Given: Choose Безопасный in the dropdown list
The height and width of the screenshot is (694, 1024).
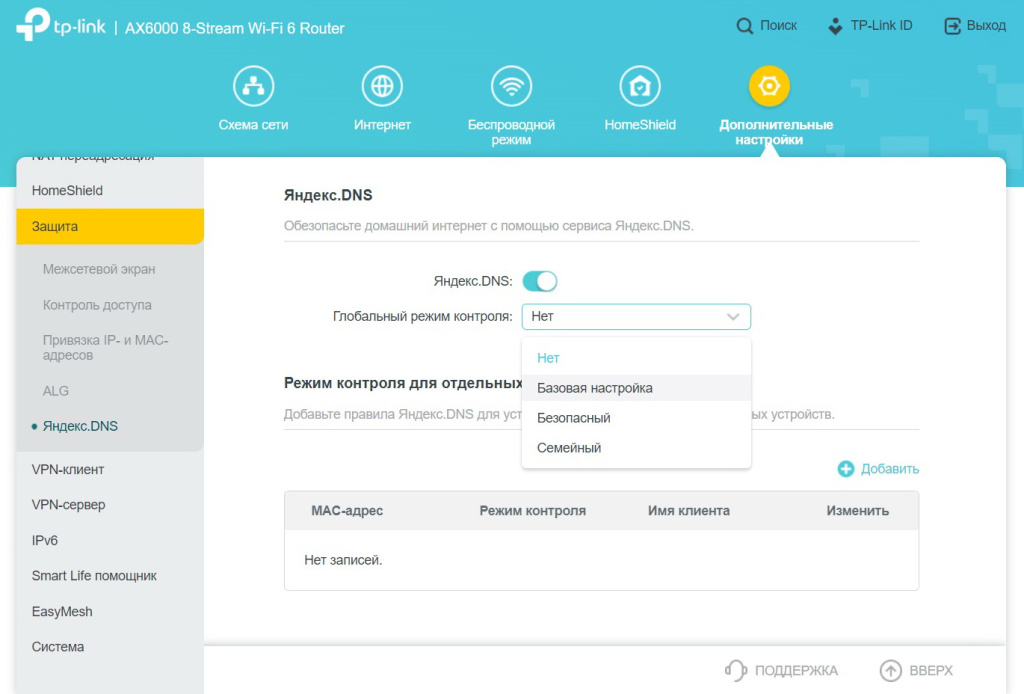Looking at the screenshot, I should pyautogui.click(x=636, y=418).
